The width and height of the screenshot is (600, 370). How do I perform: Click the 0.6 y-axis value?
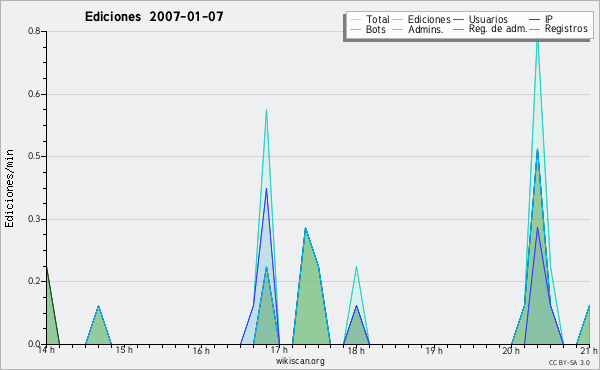click(34, 94)
